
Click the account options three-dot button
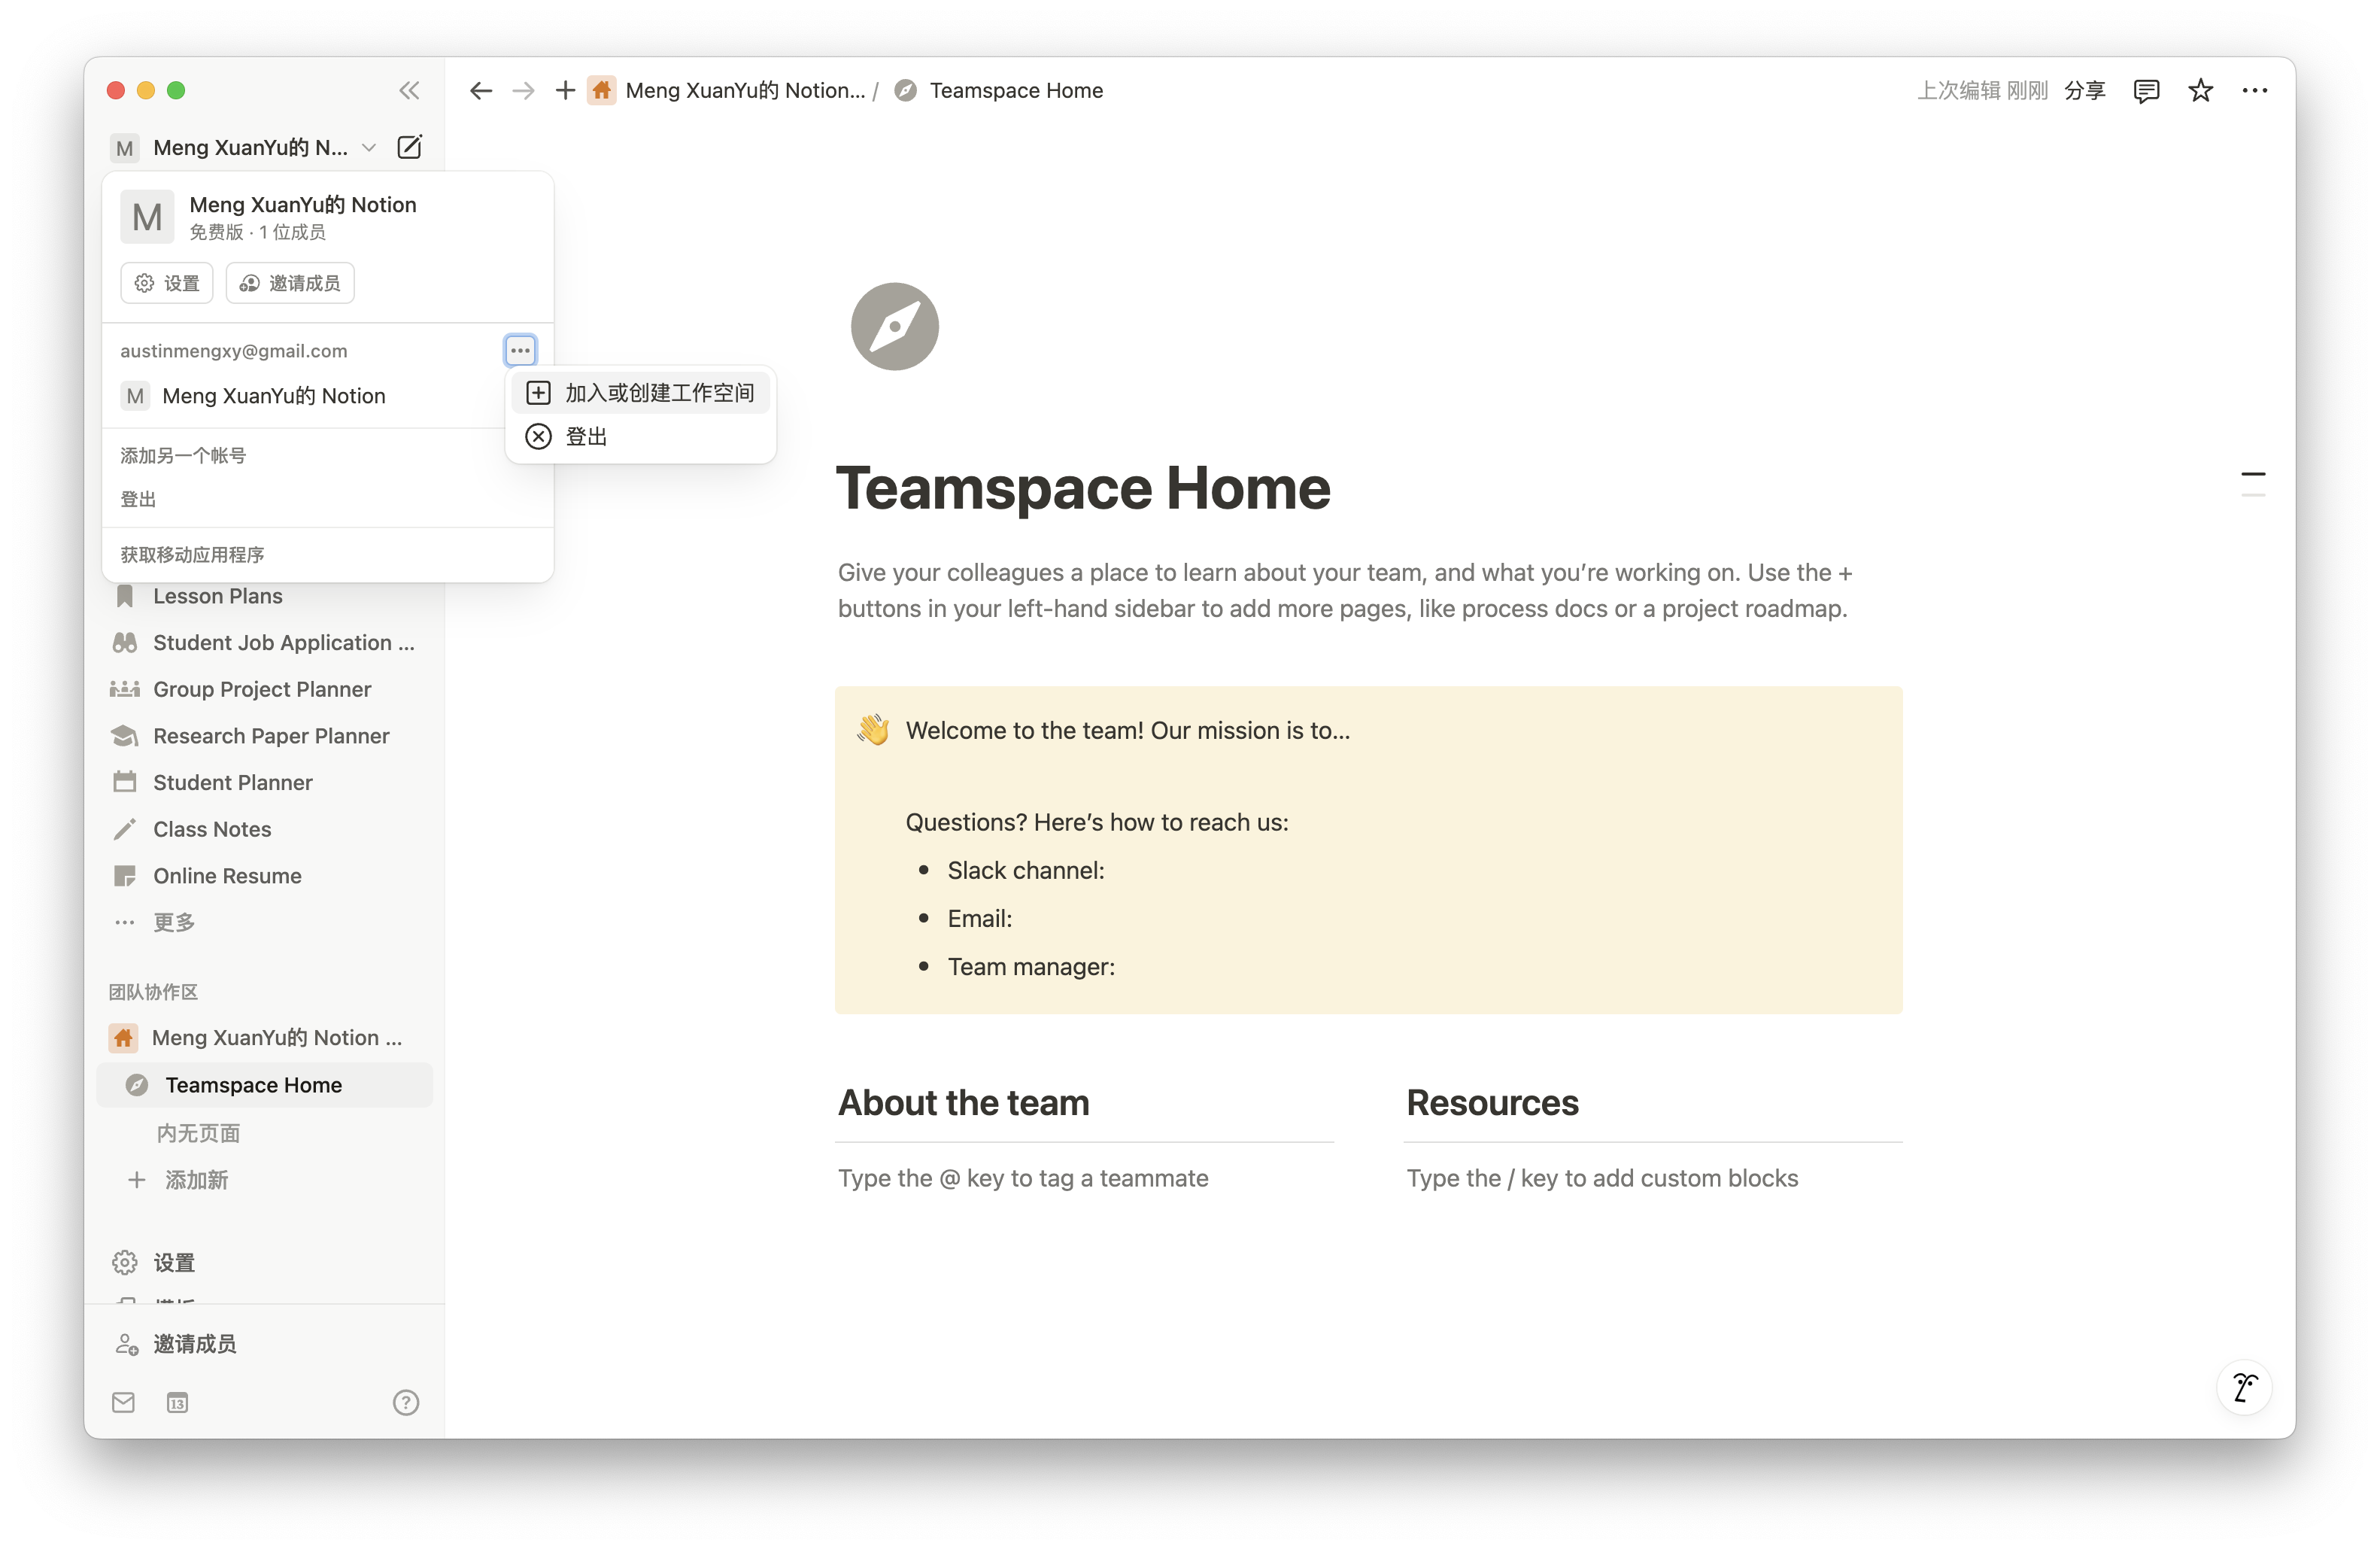pos(520,351)
